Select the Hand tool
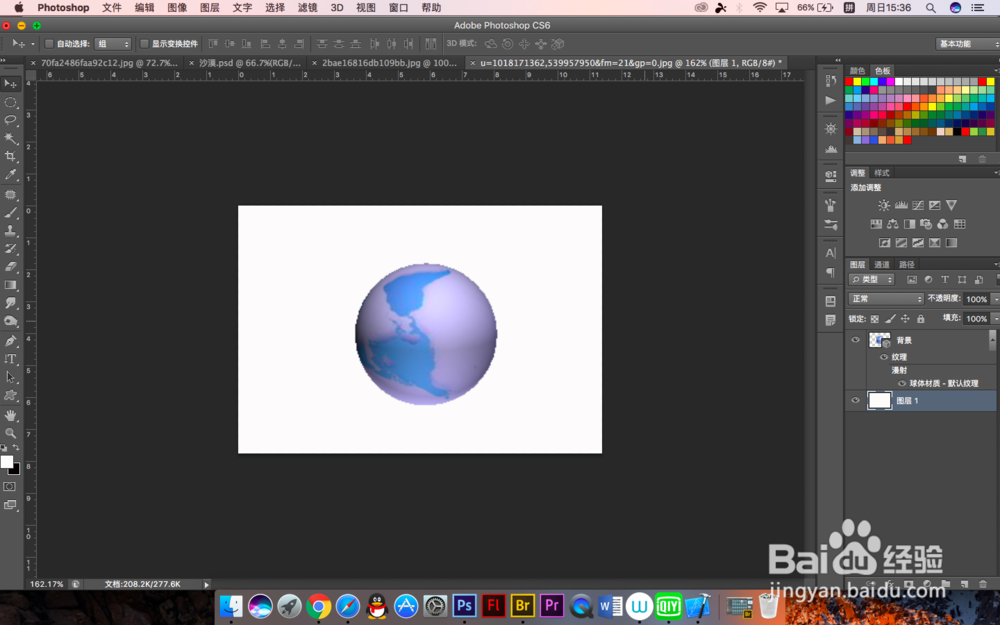 point(10,415)
